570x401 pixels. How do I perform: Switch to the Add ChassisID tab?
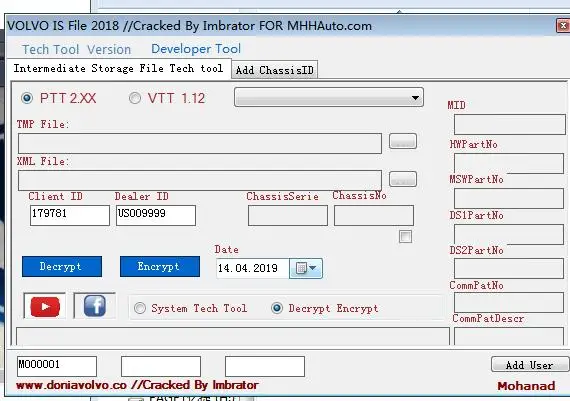pos(275,70)
